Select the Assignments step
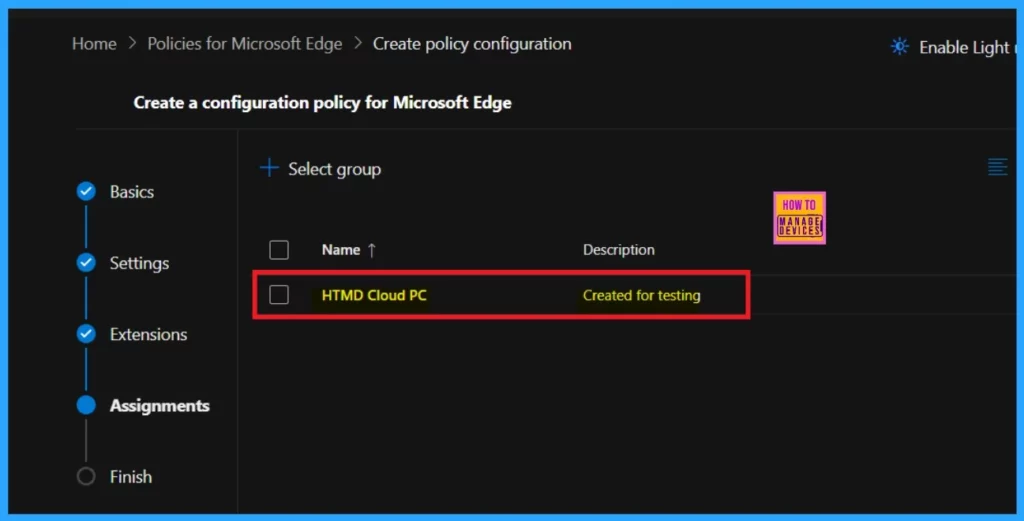Image resolution: width=1024 pixels, height=521 pixels. pyautogui.click(x=159, y=405)
